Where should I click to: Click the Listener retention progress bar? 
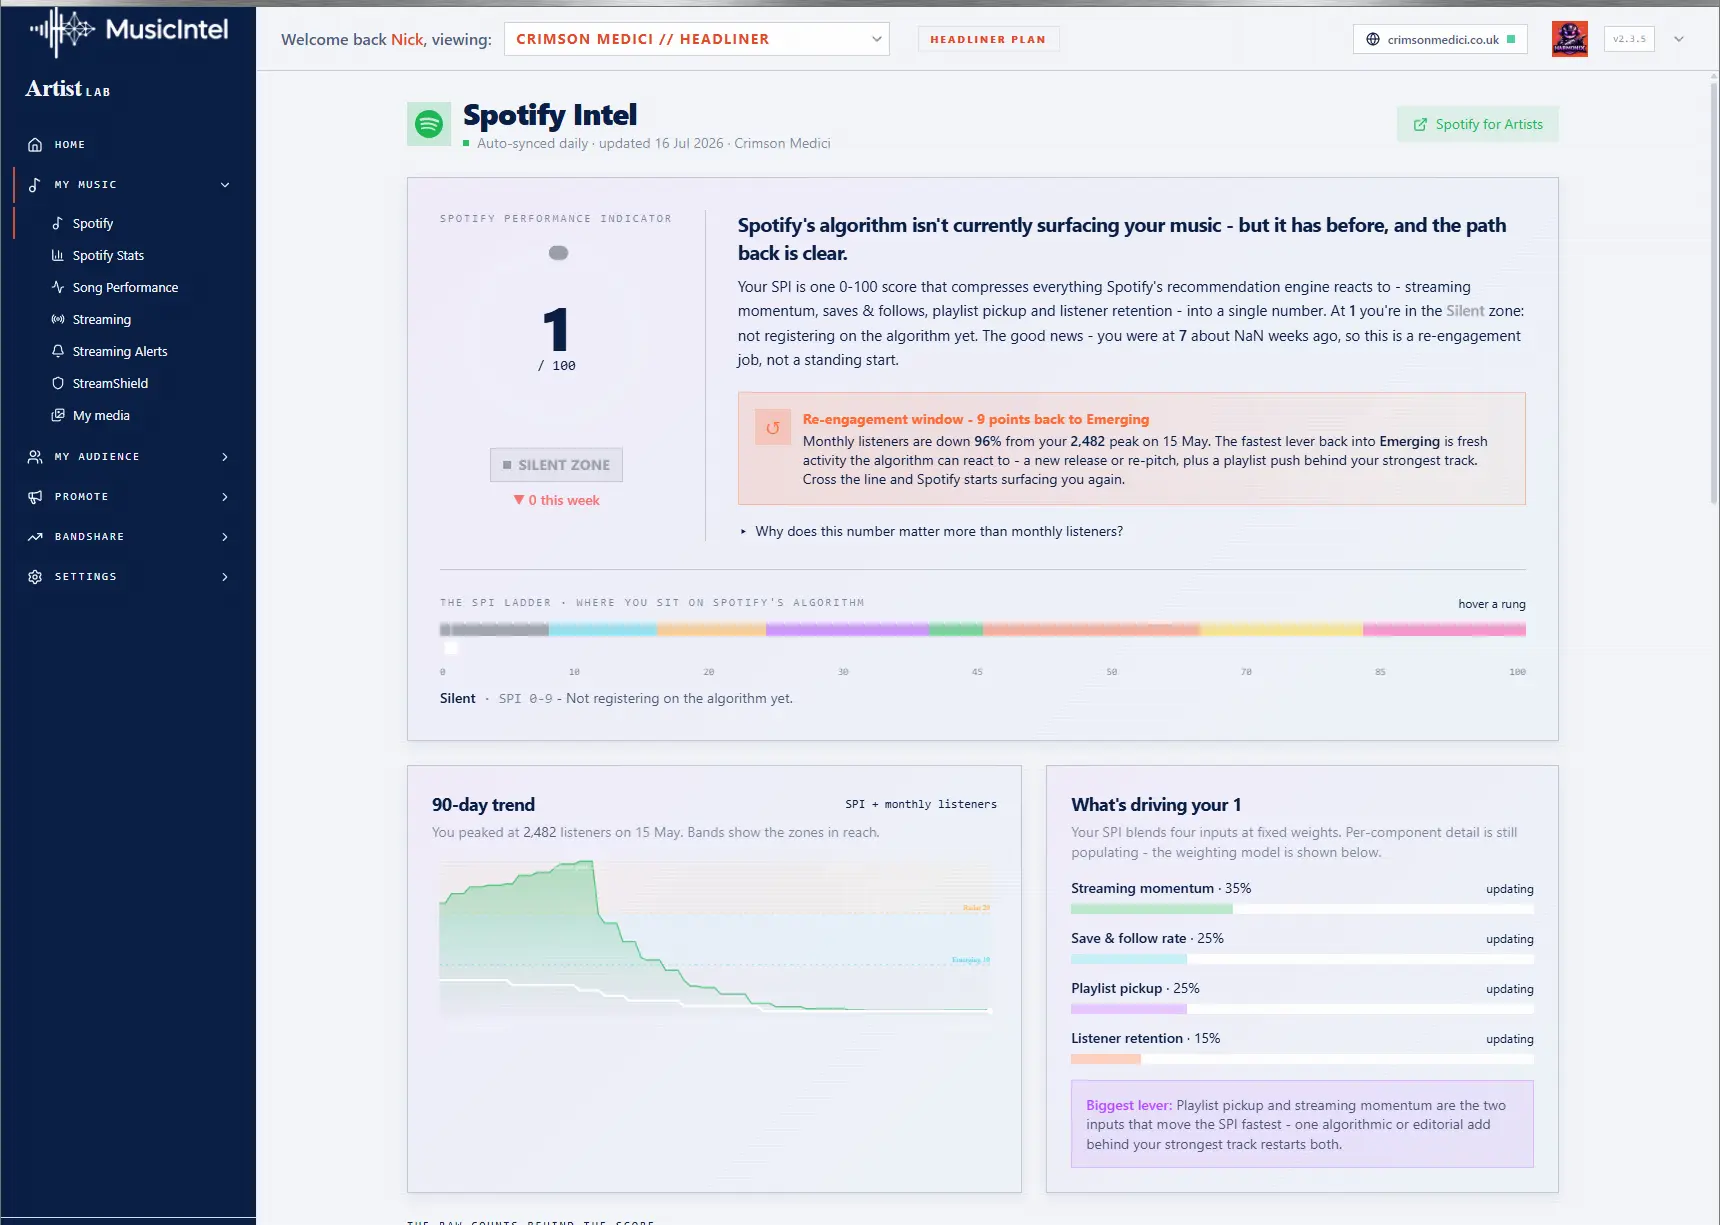click(x=1302, y=1059)
